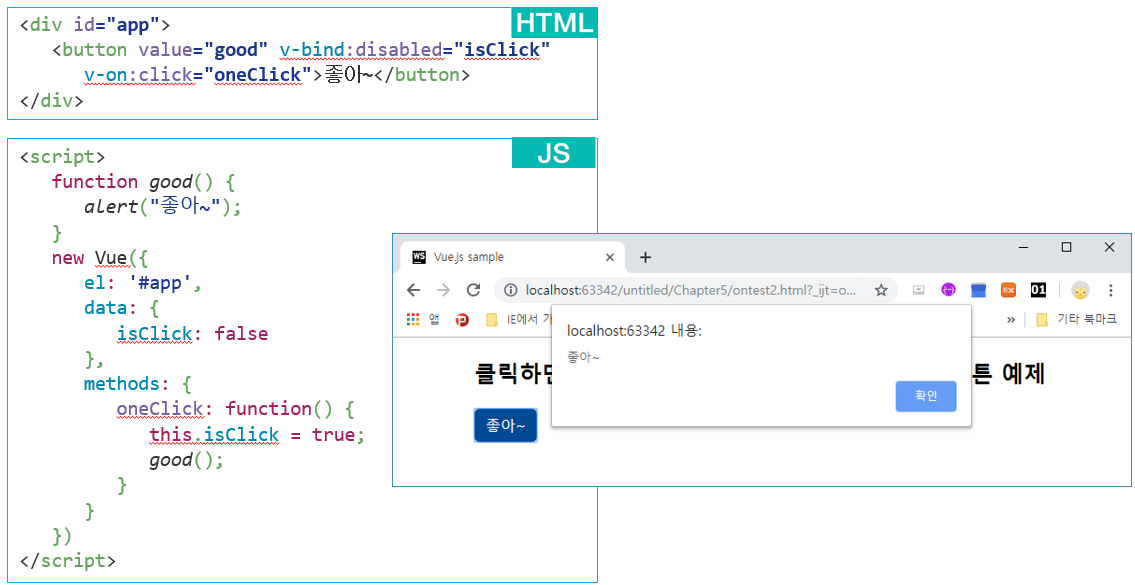This screenshot has height=585, width=1135.
Task: Click the orange EX extension icon
Action: point(1008,290)
